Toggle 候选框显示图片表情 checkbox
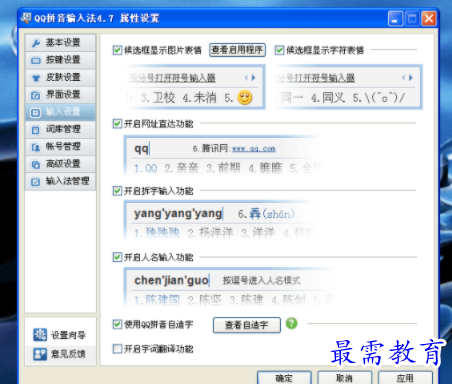452x384 pixels. tap(117, 50)
